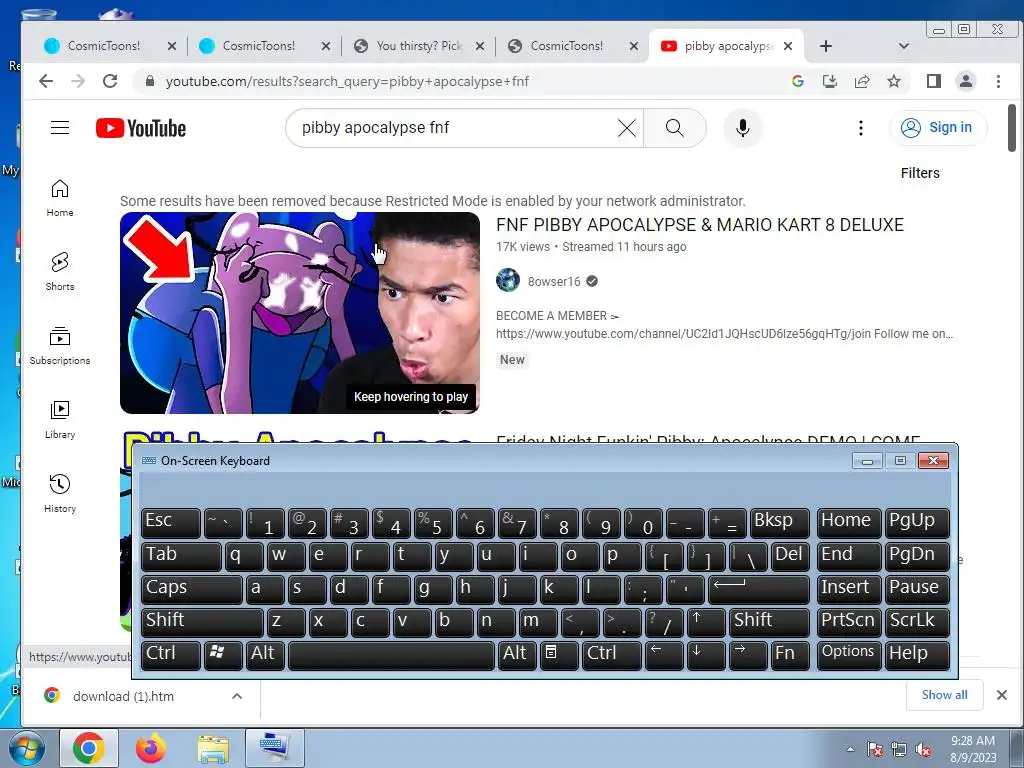Toggle left Ctrl key on on-screen keyboard

[x=170, y=654]
